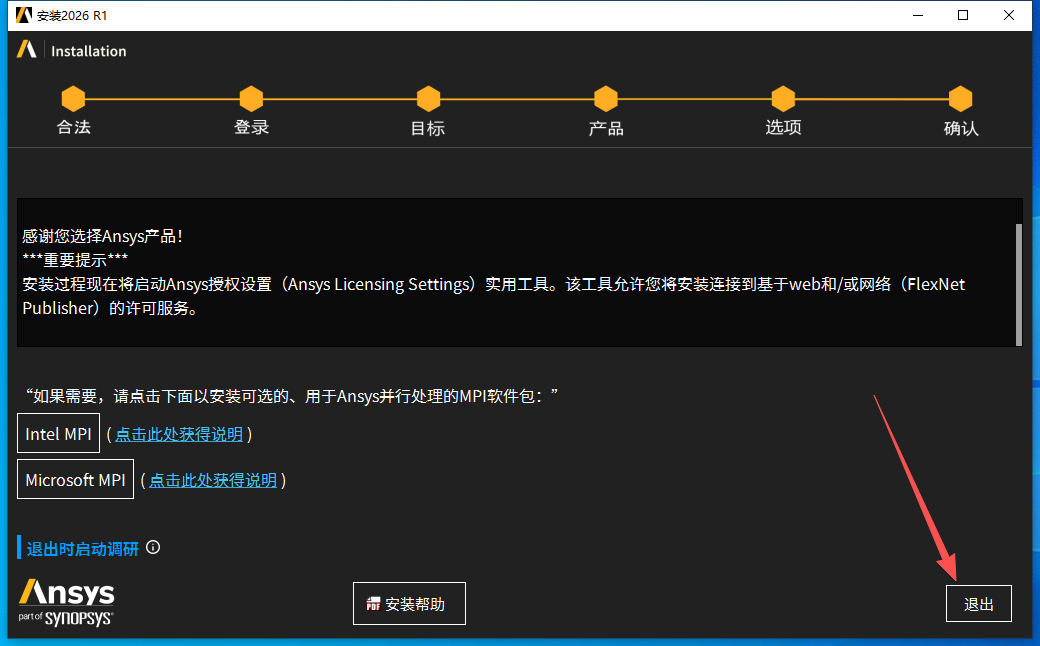Select the 产品 step hexagon
The image size is (1040, 646).
pyautogui.click(x=605, y=98)
